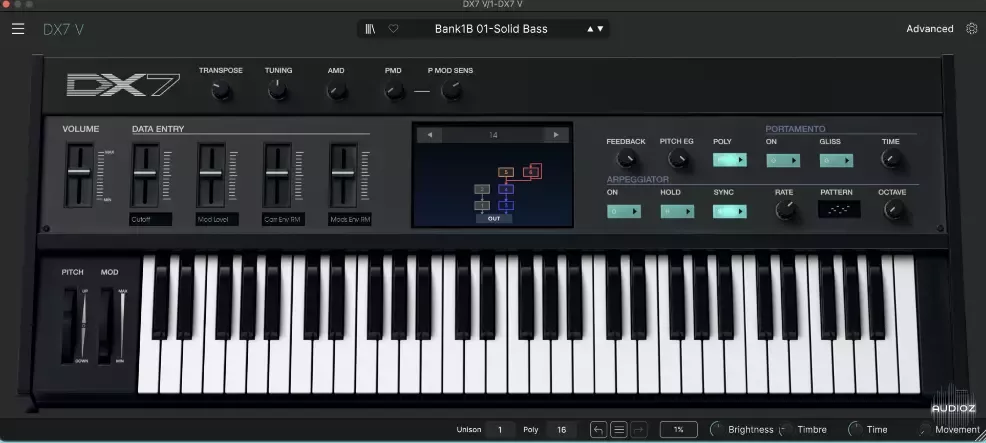Open the Advanced panel
The image size is (986, 443).
coord(929,29)
